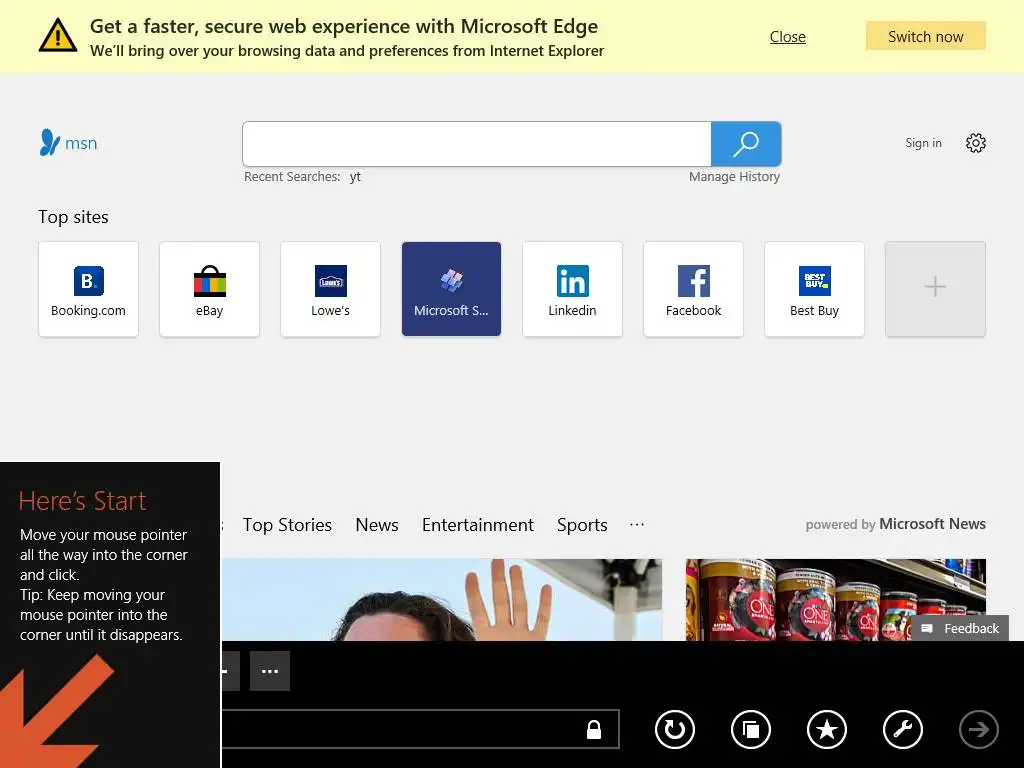Click the forward arrow button
This screenshot has width=1024, height=768.
click(x=978, y=729)
